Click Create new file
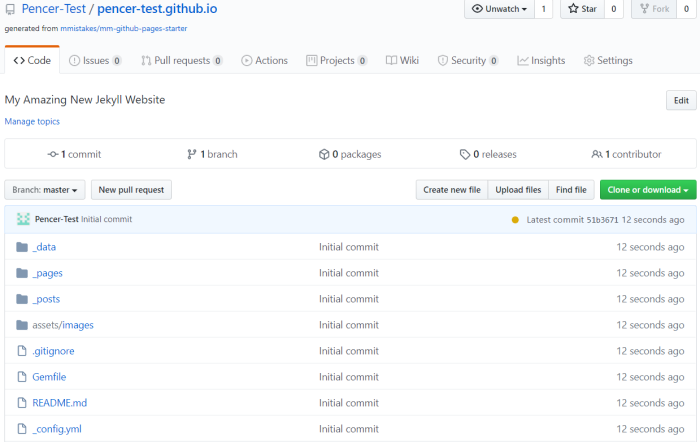Image resolution: width=700 pixels, height=442 pixels. (452, 190)
